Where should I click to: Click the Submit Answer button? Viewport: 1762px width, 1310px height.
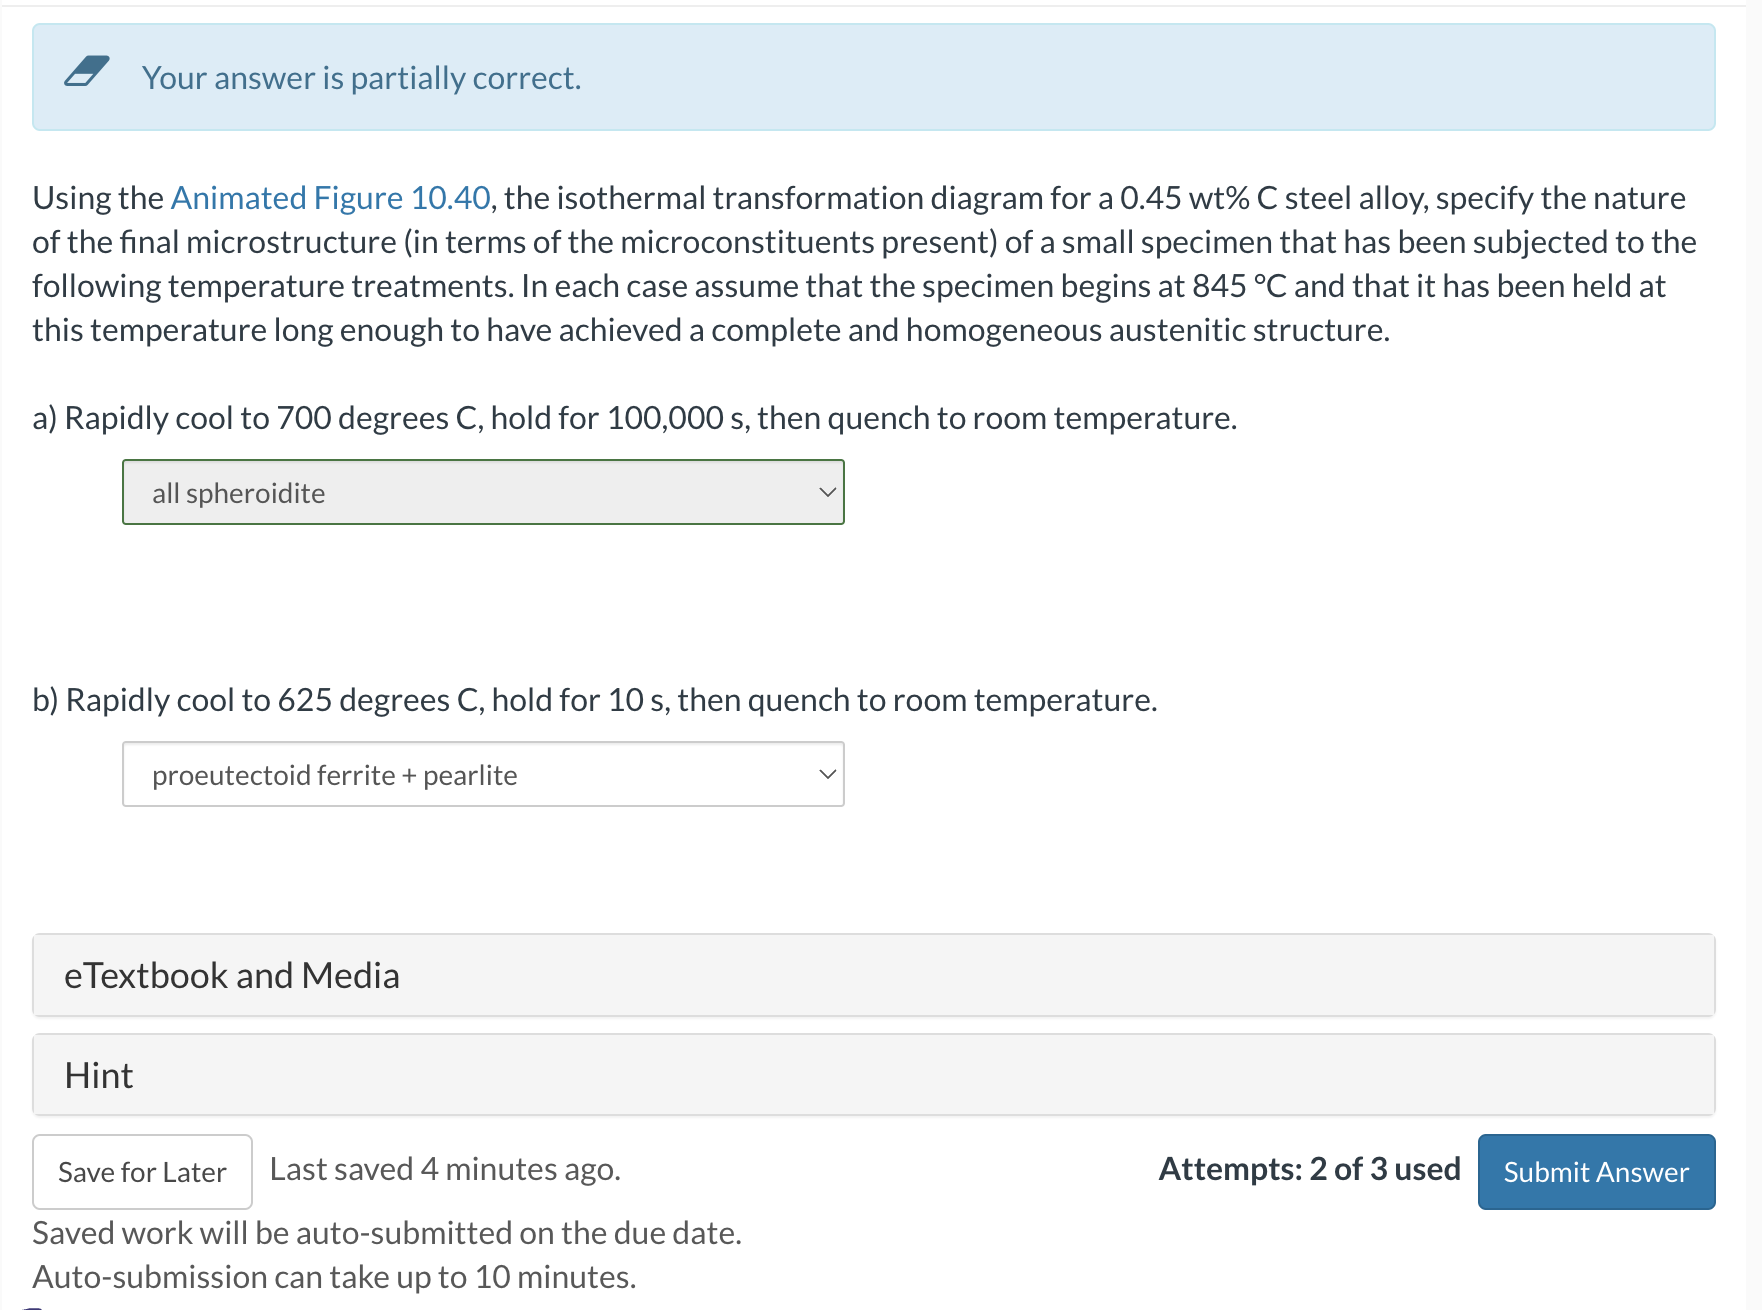(x=1595, y=1171)
